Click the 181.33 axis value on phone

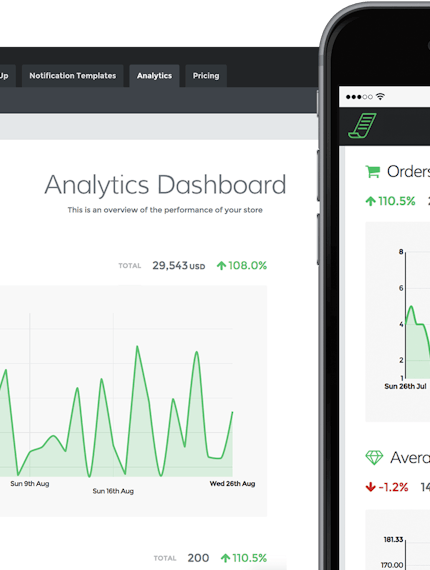click(393, 539)
